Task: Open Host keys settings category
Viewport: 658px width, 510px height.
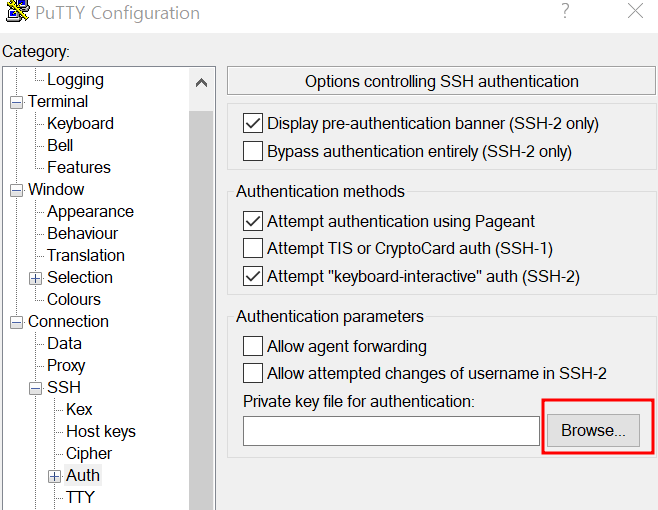Action: click(101, 432)
